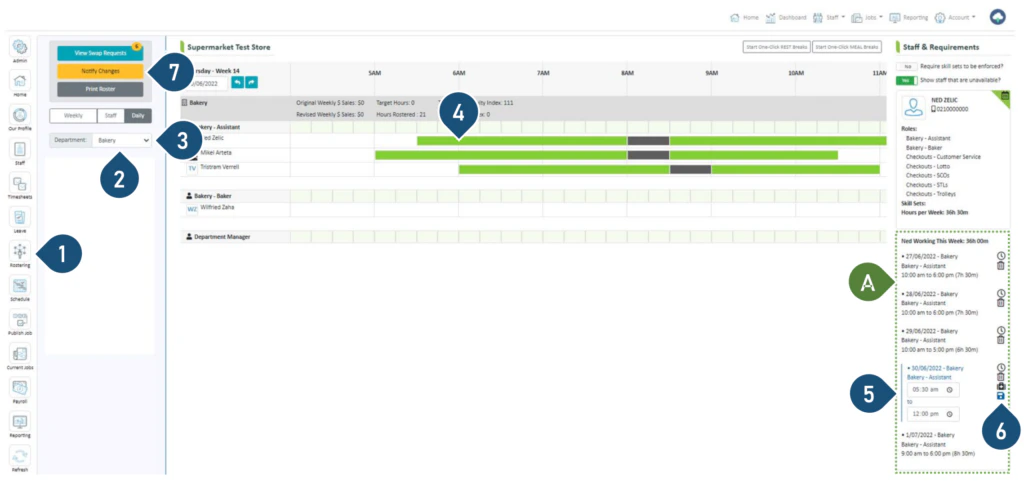The image size is (1024, 482).
Task: Save the 30/06/2022 shift times
Action: point(1000,396)
